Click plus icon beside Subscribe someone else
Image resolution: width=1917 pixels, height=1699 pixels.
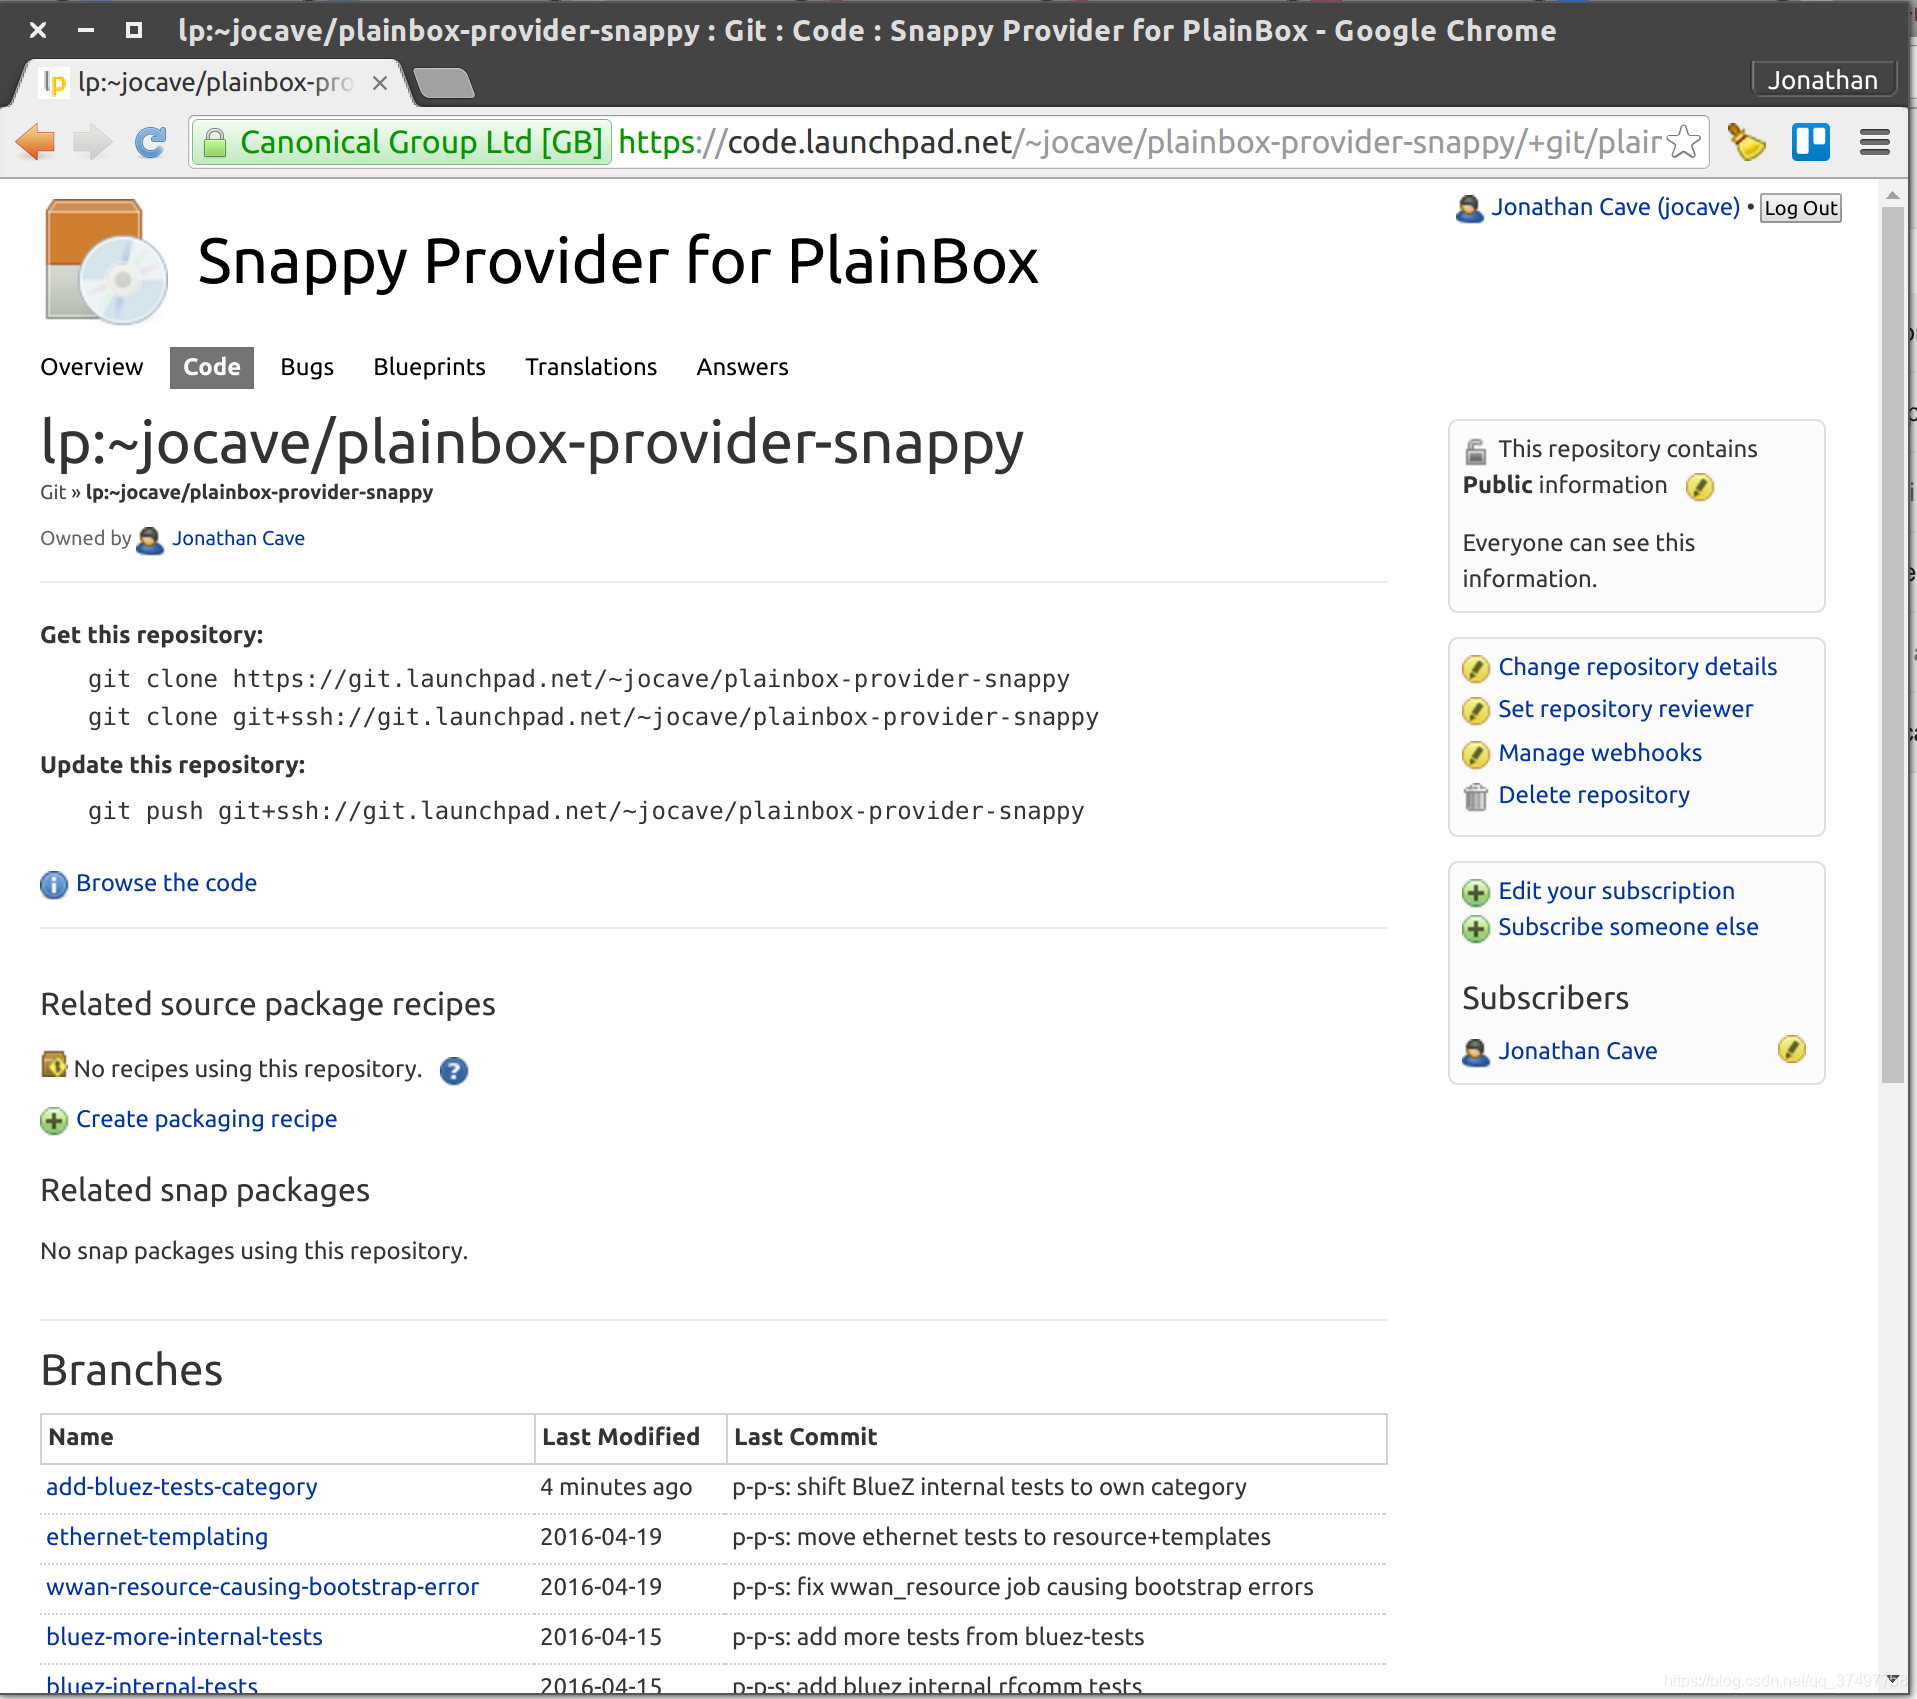pos(1476,929)
